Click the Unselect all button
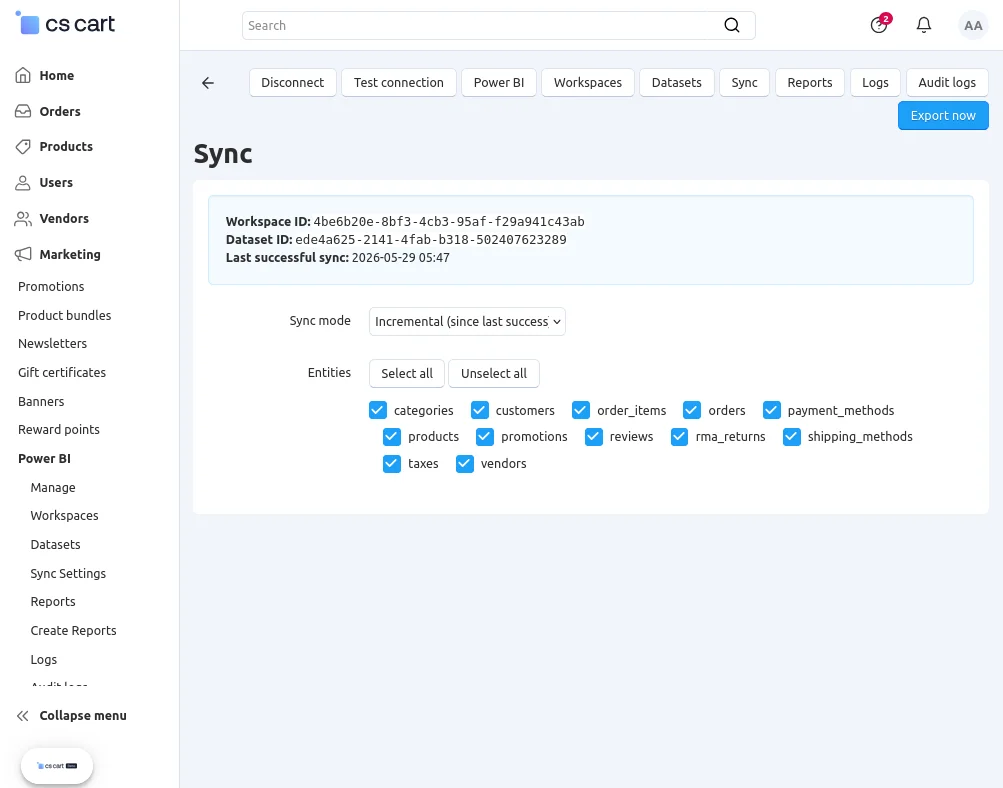This screenshot has height=788, width=1003. pos(494,374)
